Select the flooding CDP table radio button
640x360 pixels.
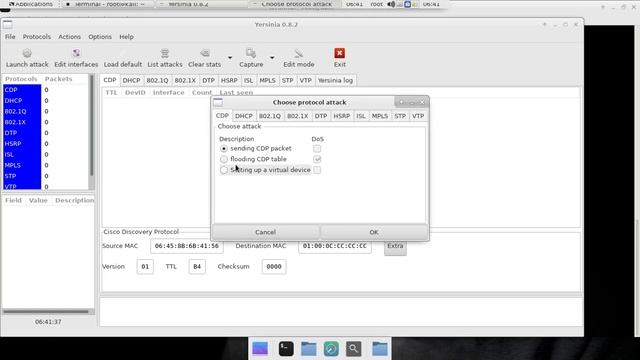click(x=224, y=159)
